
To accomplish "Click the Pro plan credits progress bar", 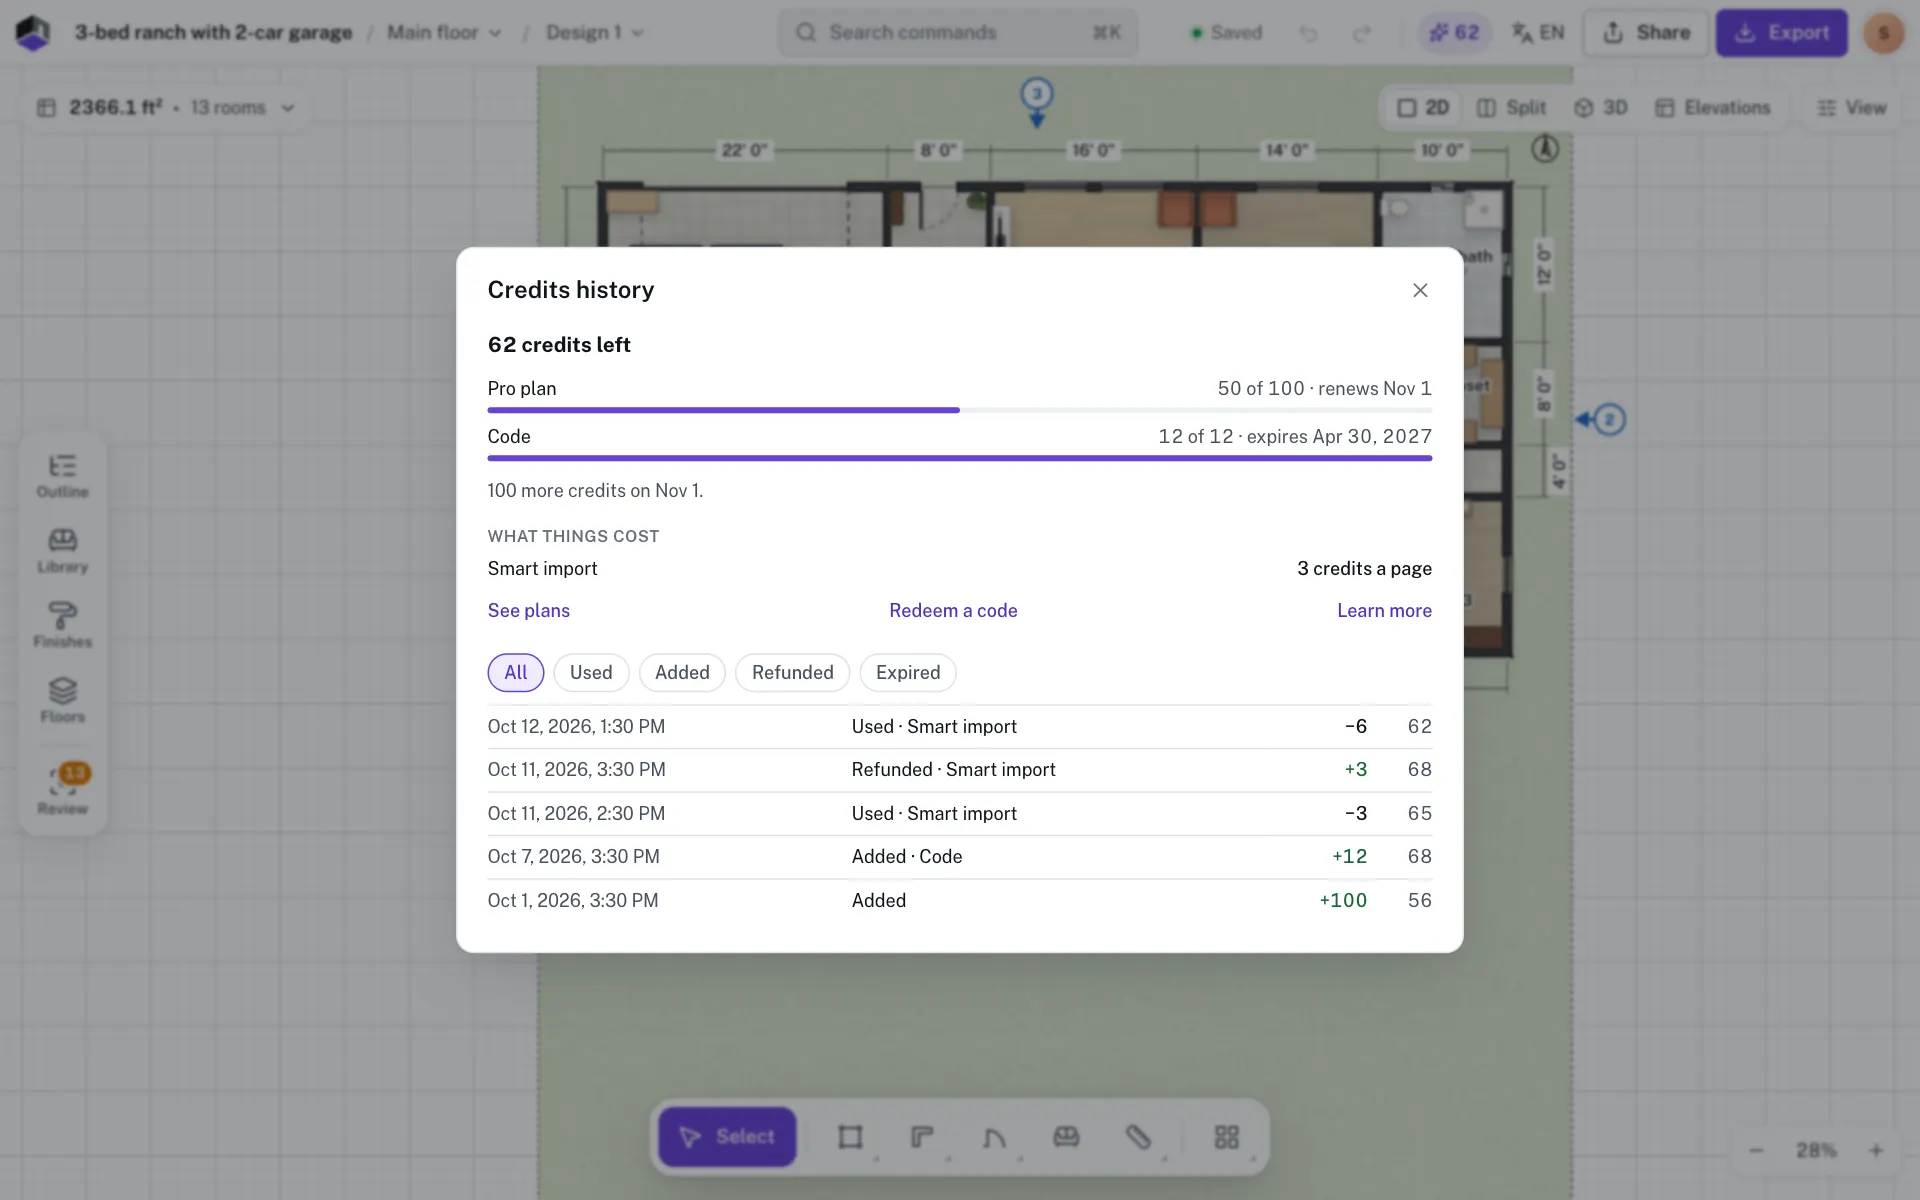I will 960,410.
